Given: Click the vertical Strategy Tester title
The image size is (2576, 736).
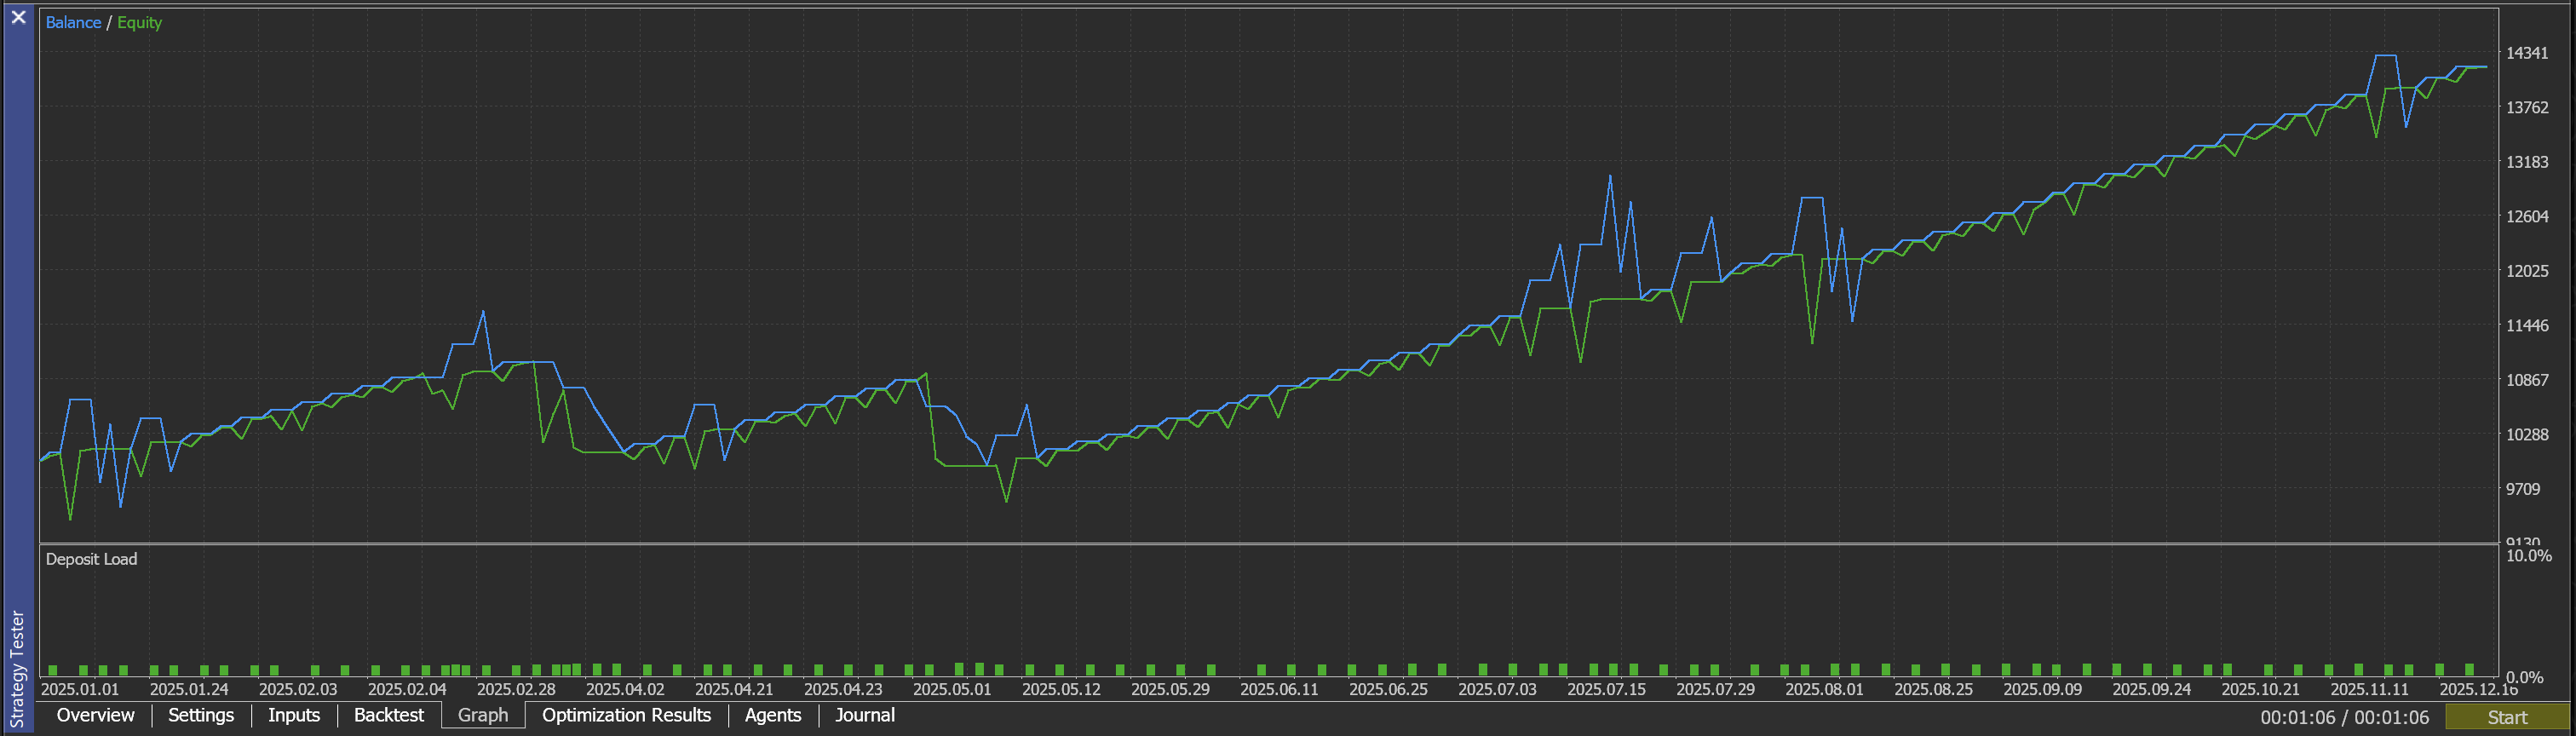Looking at the screenshot, I should pos(17,668).
